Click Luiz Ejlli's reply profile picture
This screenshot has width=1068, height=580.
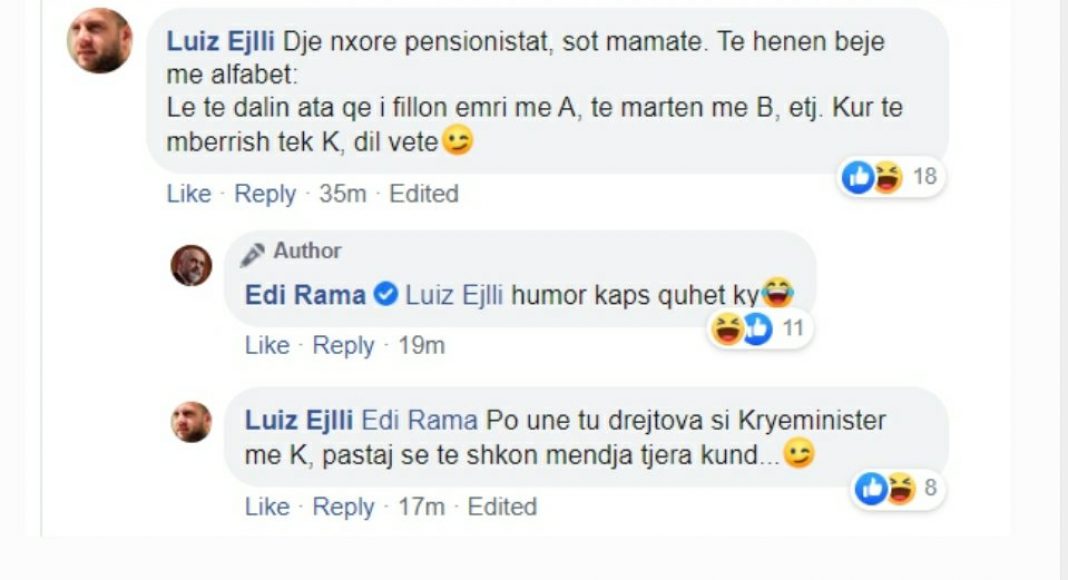(x=191, y=422)
